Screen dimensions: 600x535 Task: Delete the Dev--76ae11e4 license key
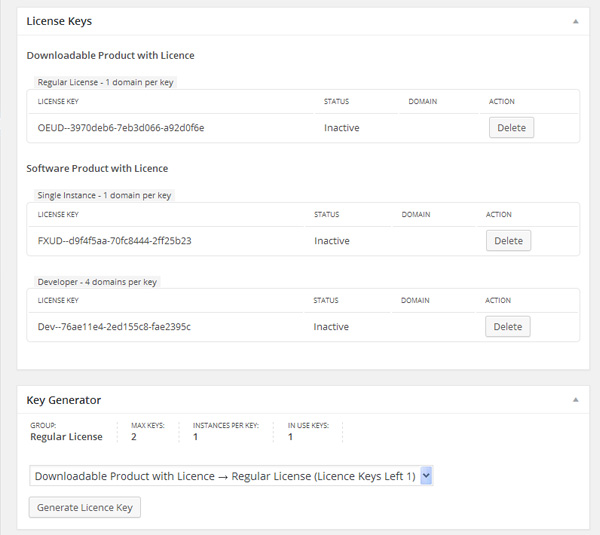(507, 326)
